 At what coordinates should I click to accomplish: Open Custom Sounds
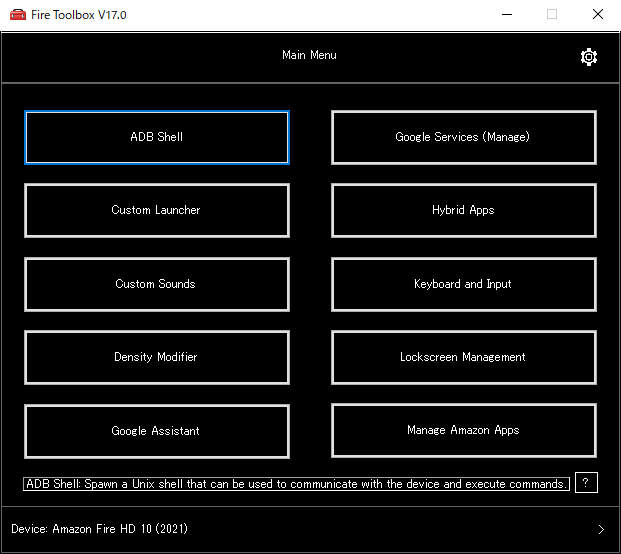[157, 284]
